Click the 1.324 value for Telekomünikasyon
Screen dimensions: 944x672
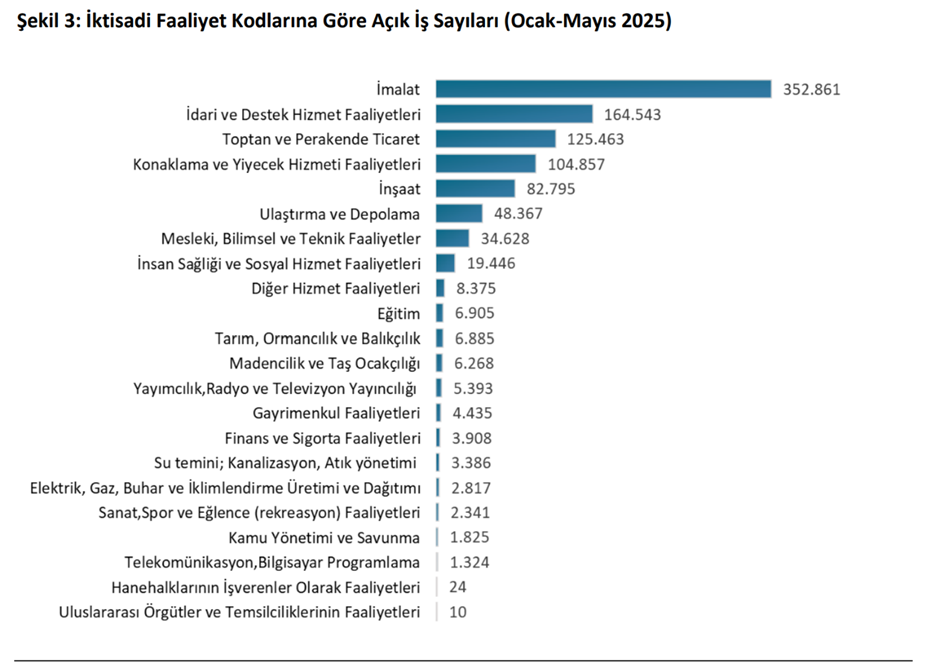(470, 562)
